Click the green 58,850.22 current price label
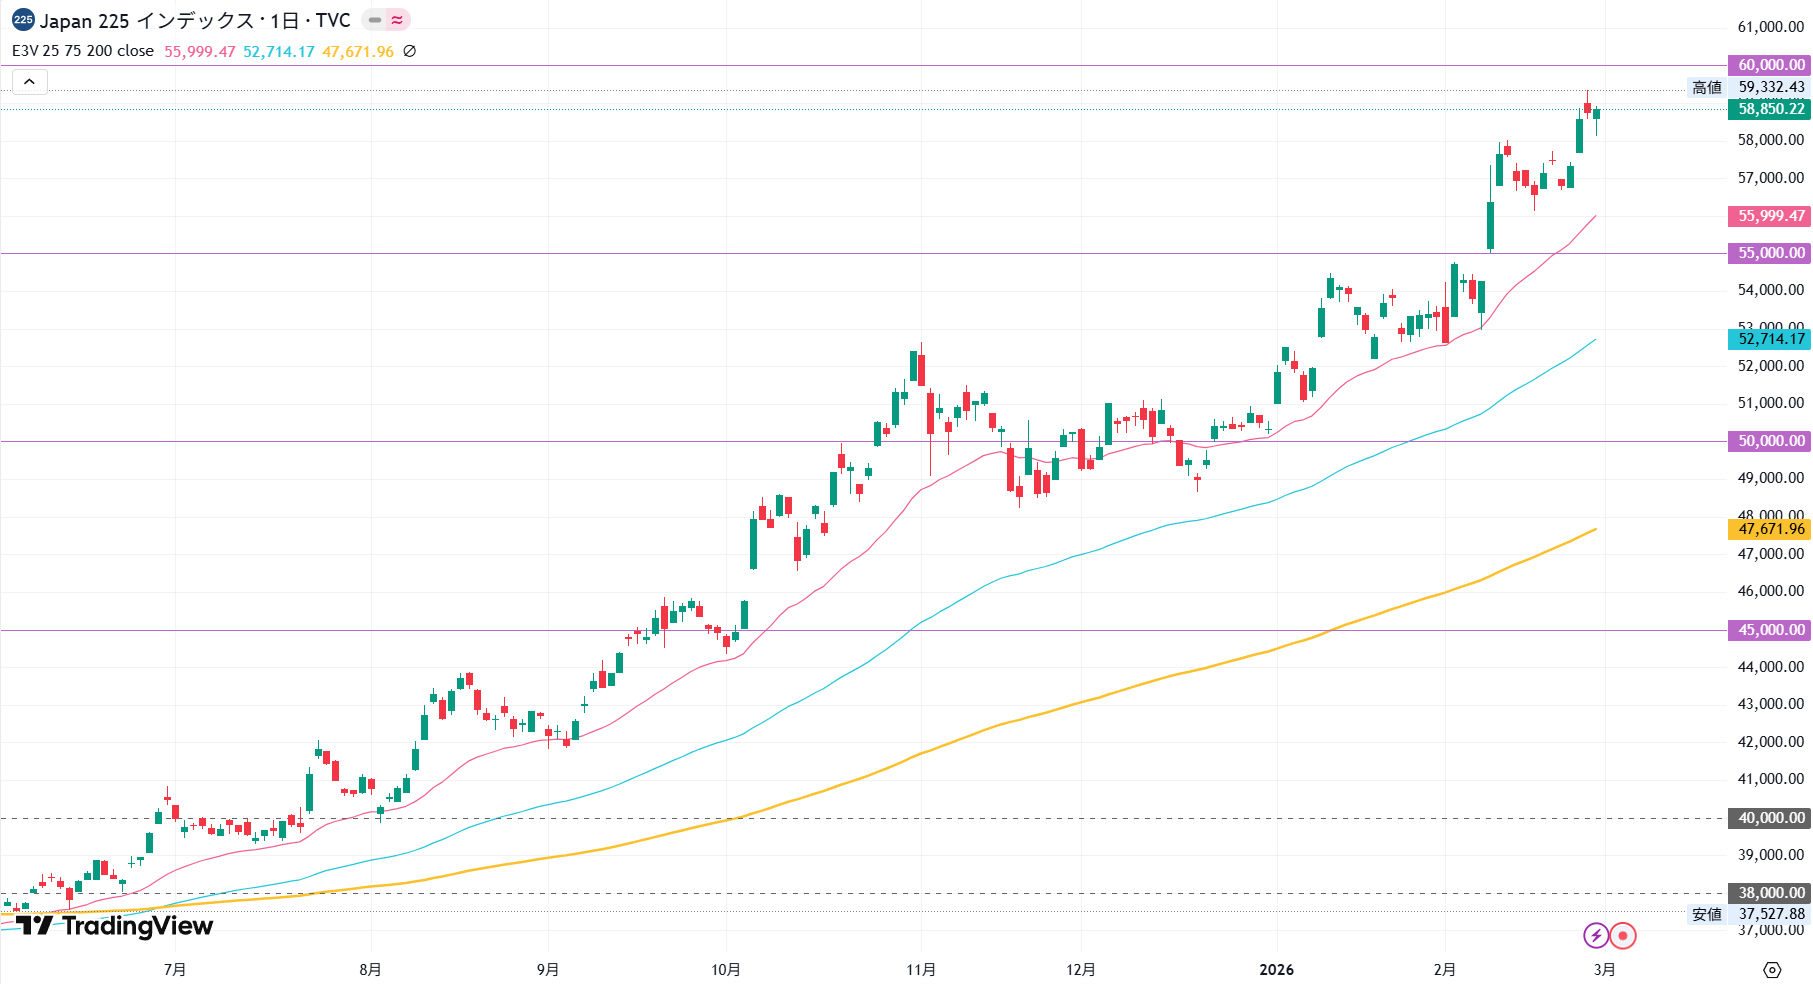 (1770, 109)
